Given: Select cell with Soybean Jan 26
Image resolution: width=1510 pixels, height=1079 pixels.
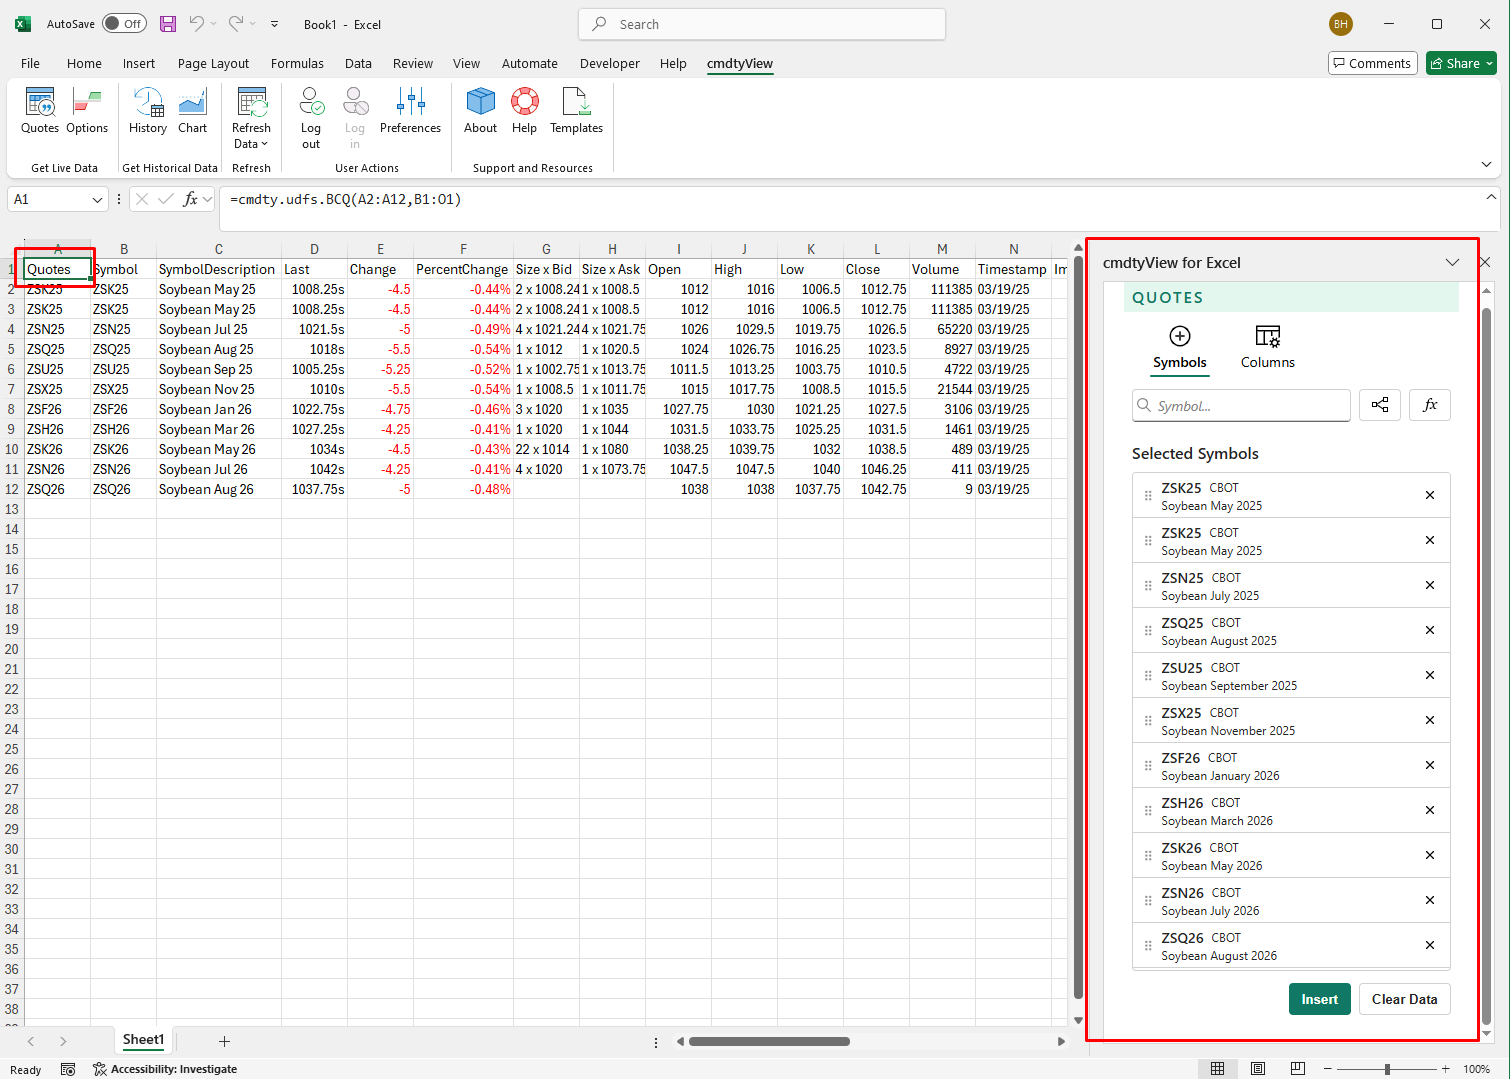Looking at the screenshot, I should [x=218, y=409].
